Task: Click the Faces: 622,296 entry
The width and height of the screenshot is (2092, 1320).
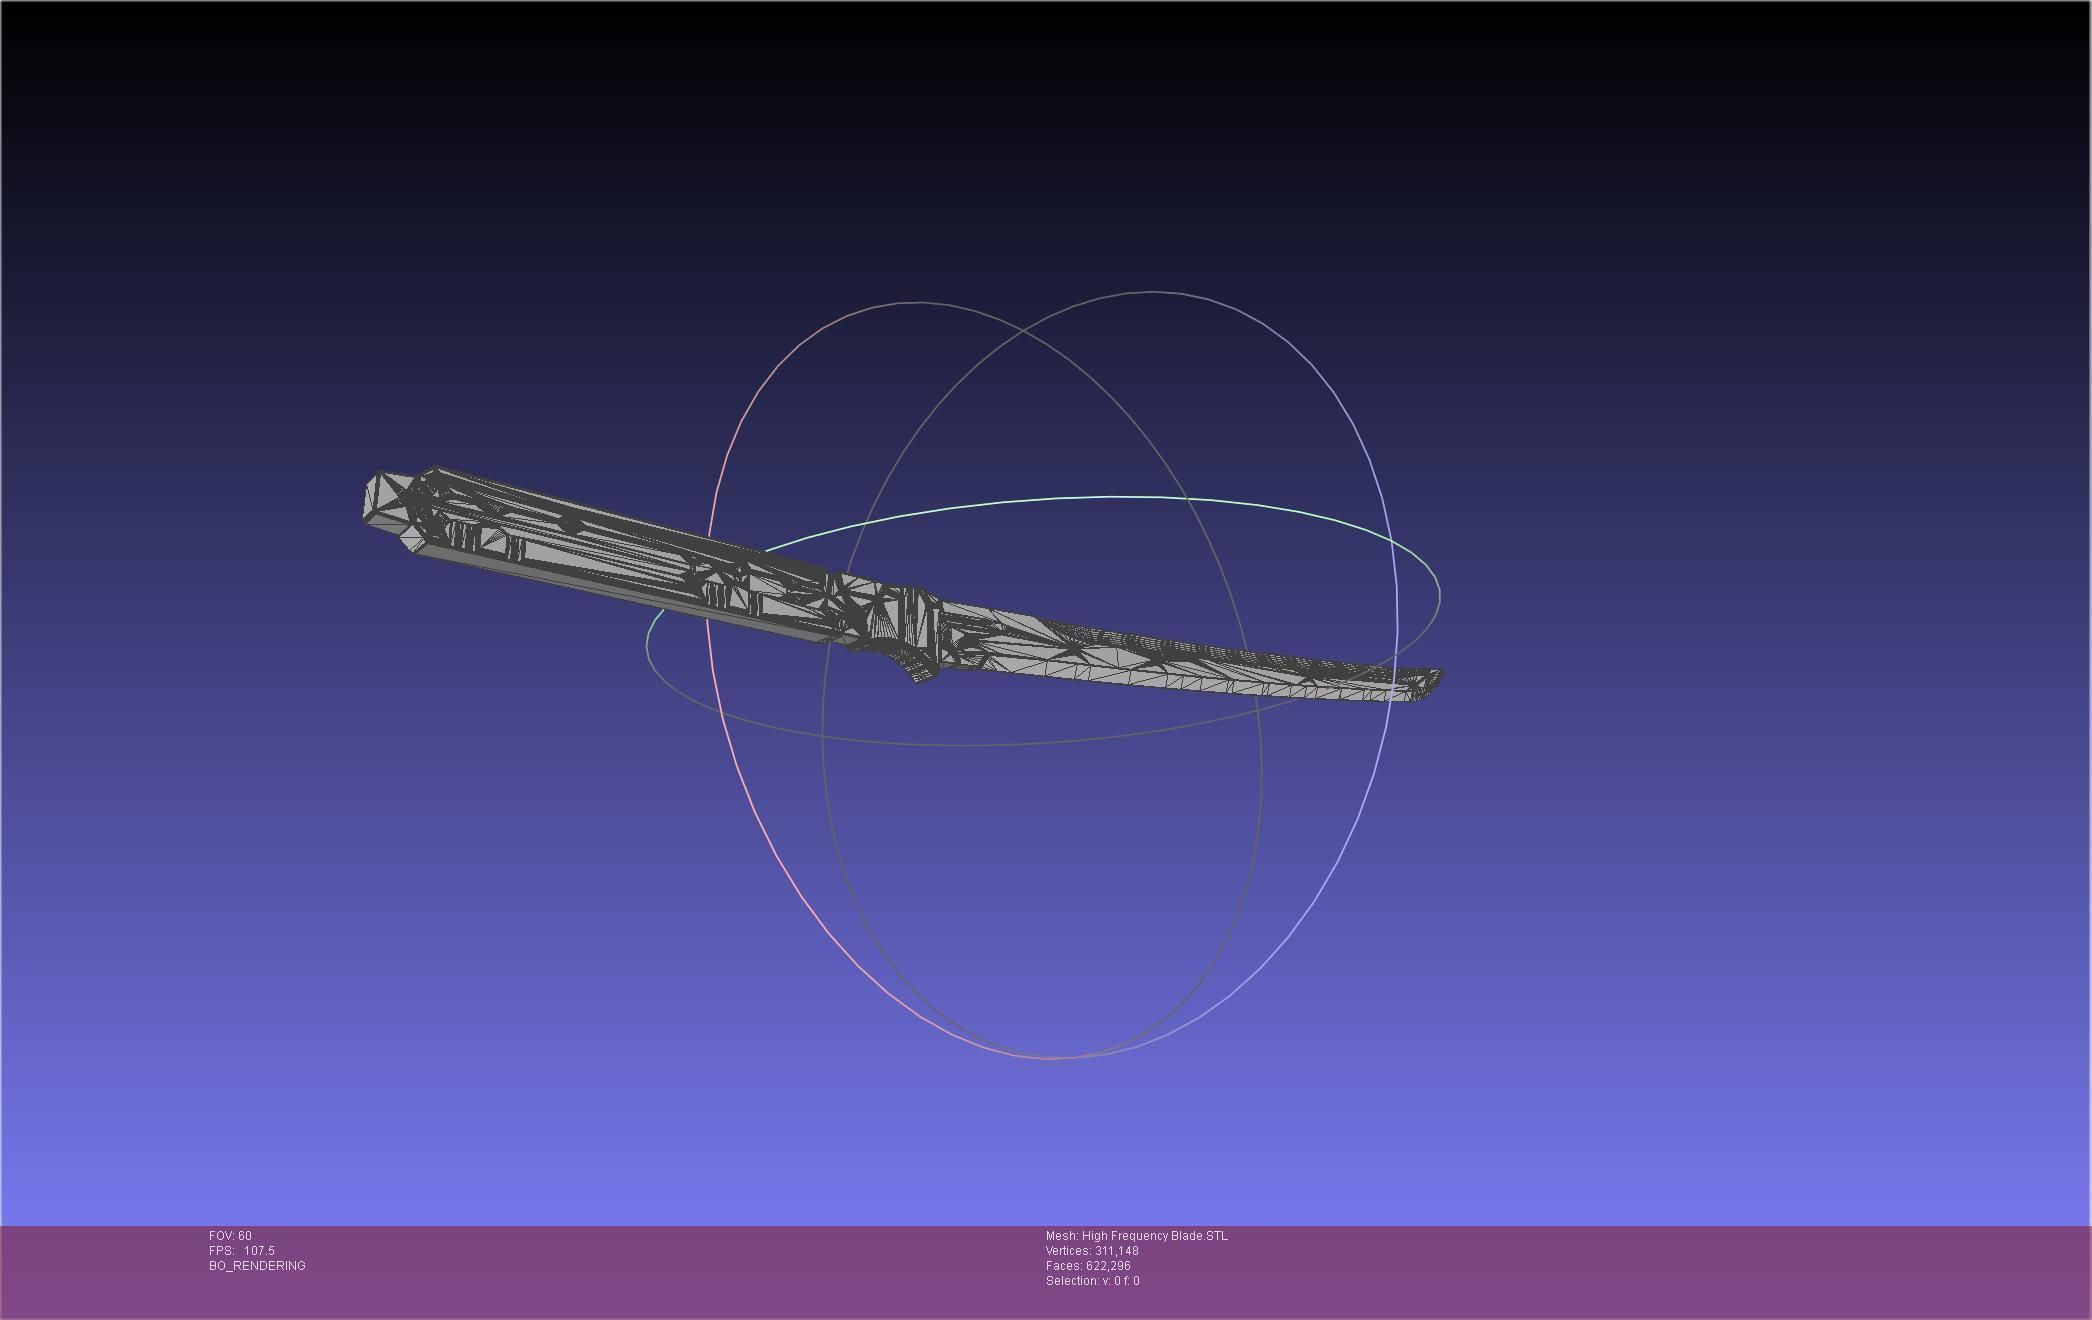Action: (1088, 1266)
